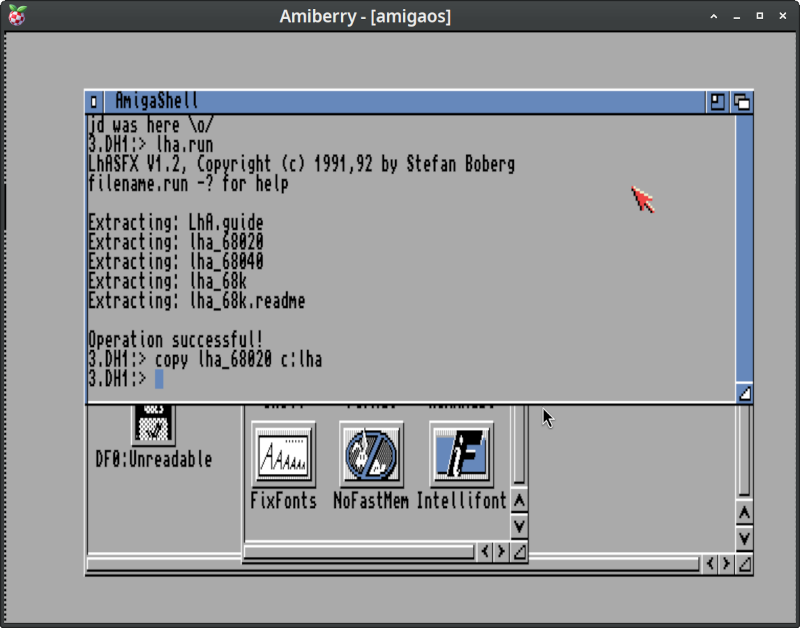
Task: Maximize the Amiberry window
Action: (x=760, y=16)
